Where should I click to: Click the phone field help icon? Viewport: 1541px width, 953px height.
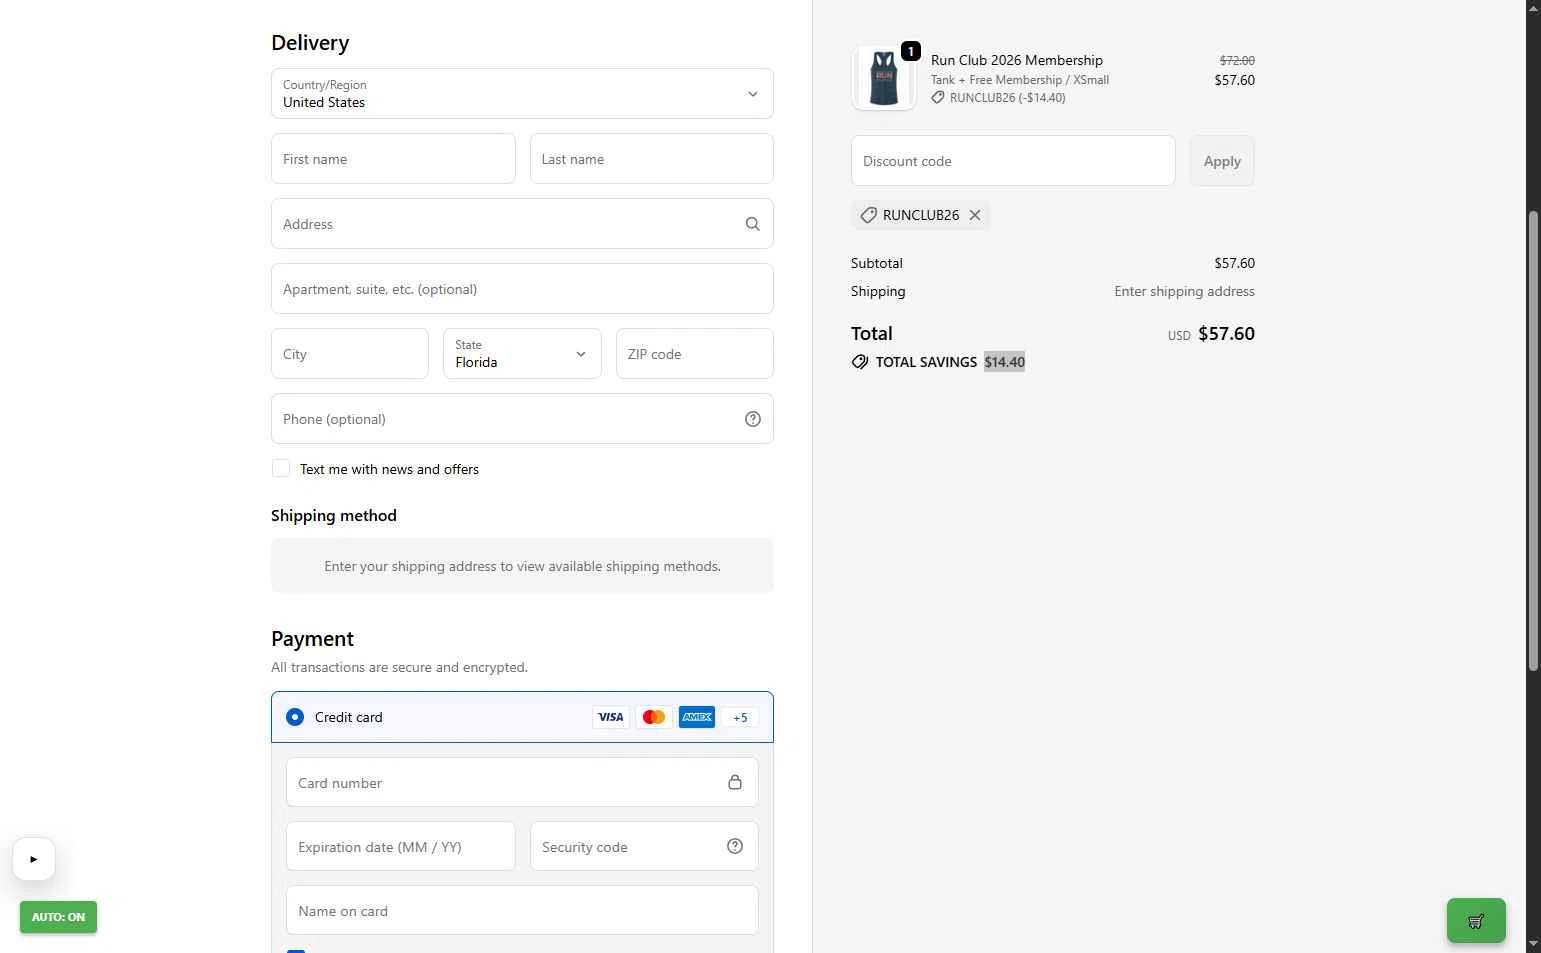coord(752,419)
